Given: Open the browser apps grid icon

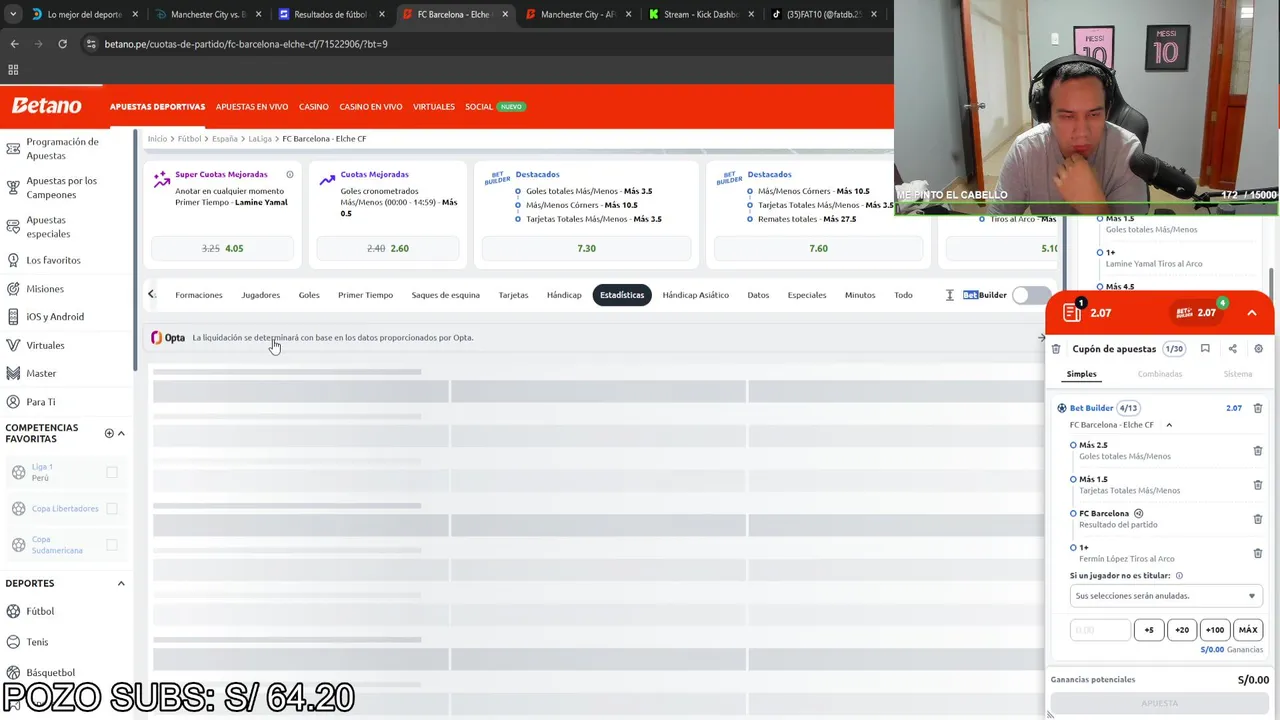Looking at the screenshot, I should point(13,69).
